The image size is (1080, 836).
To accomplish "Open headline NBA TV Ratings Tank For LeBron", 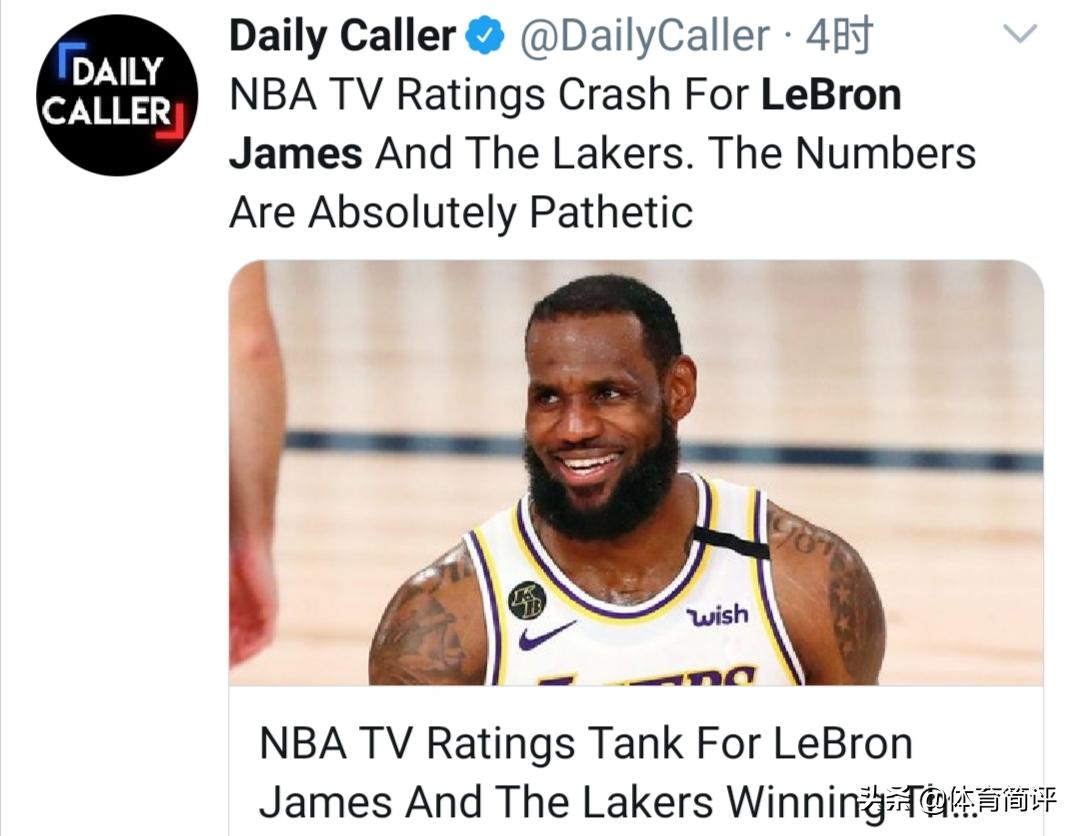I will [585, 744].
